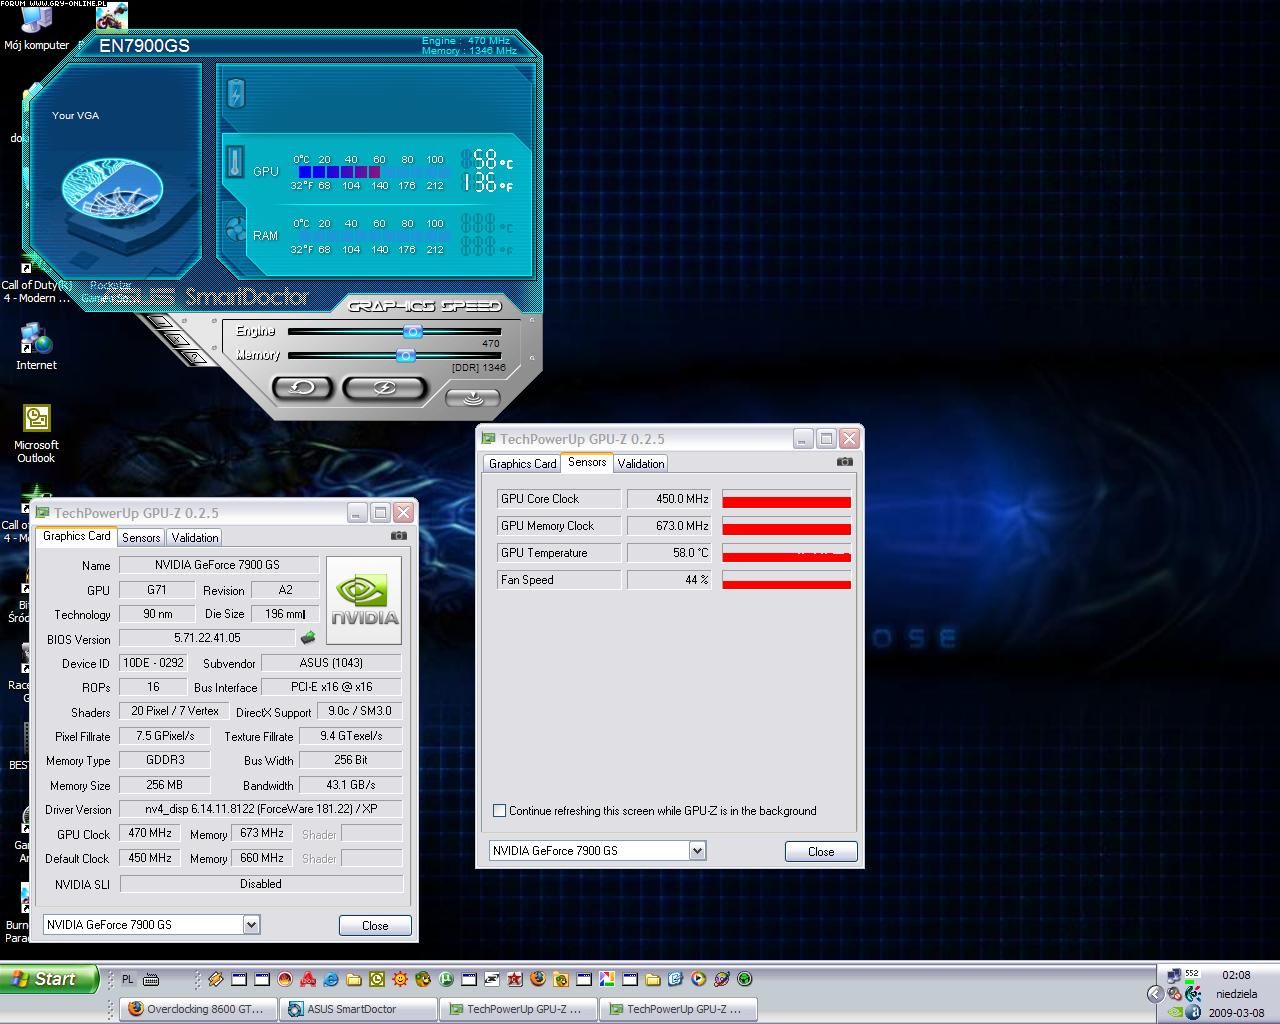Click the NVIDIA logo in GPU-Z

(x=364, y=600)
